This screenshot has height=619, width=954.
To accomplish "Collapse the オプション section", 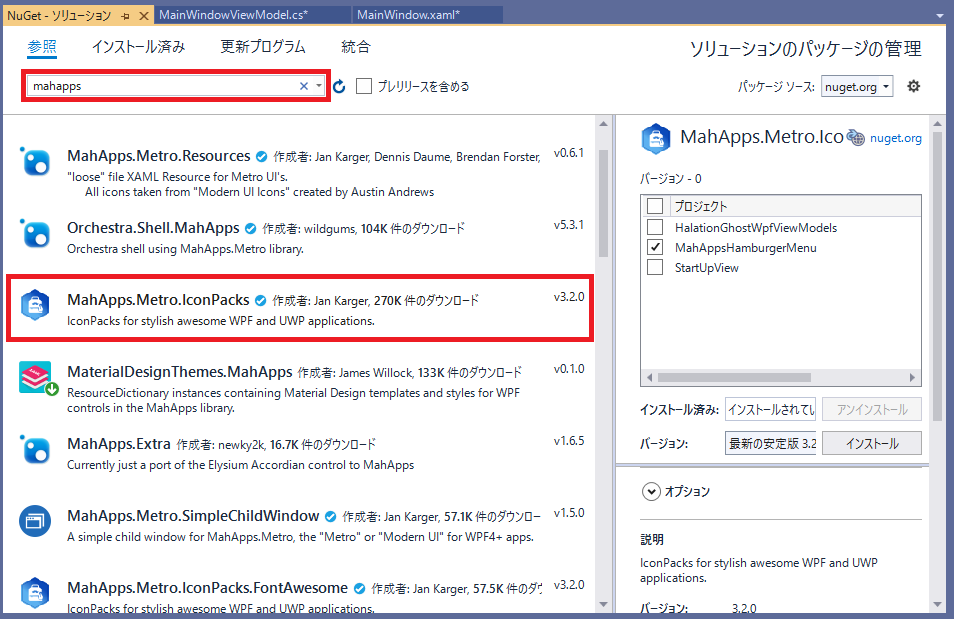I will tap(651, 492).
